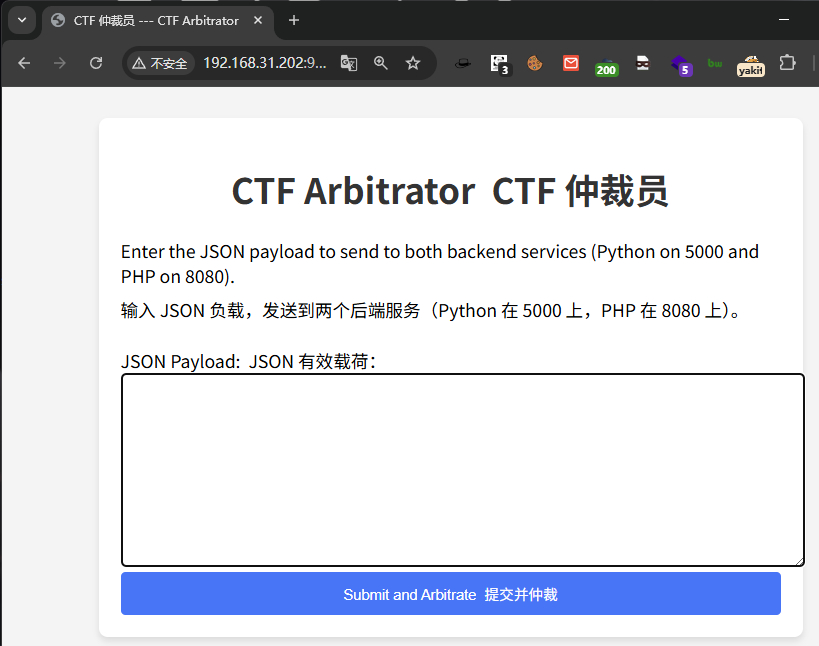This screenshot has height=646, width=819.
Task: Select the CTF Arbitrator tab
Action: [157, 21]
